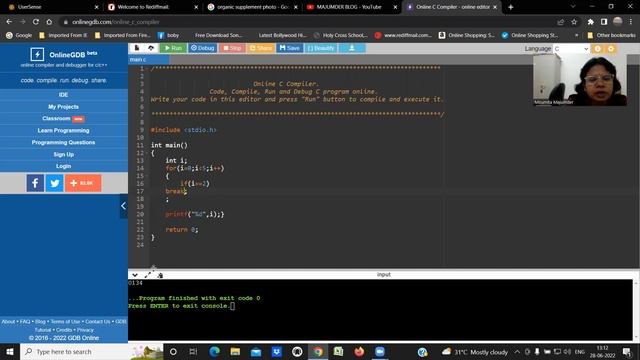640x360 pixels.
Task: Open the Zoom app in the taskbar
Action: [x=380, y=351]
